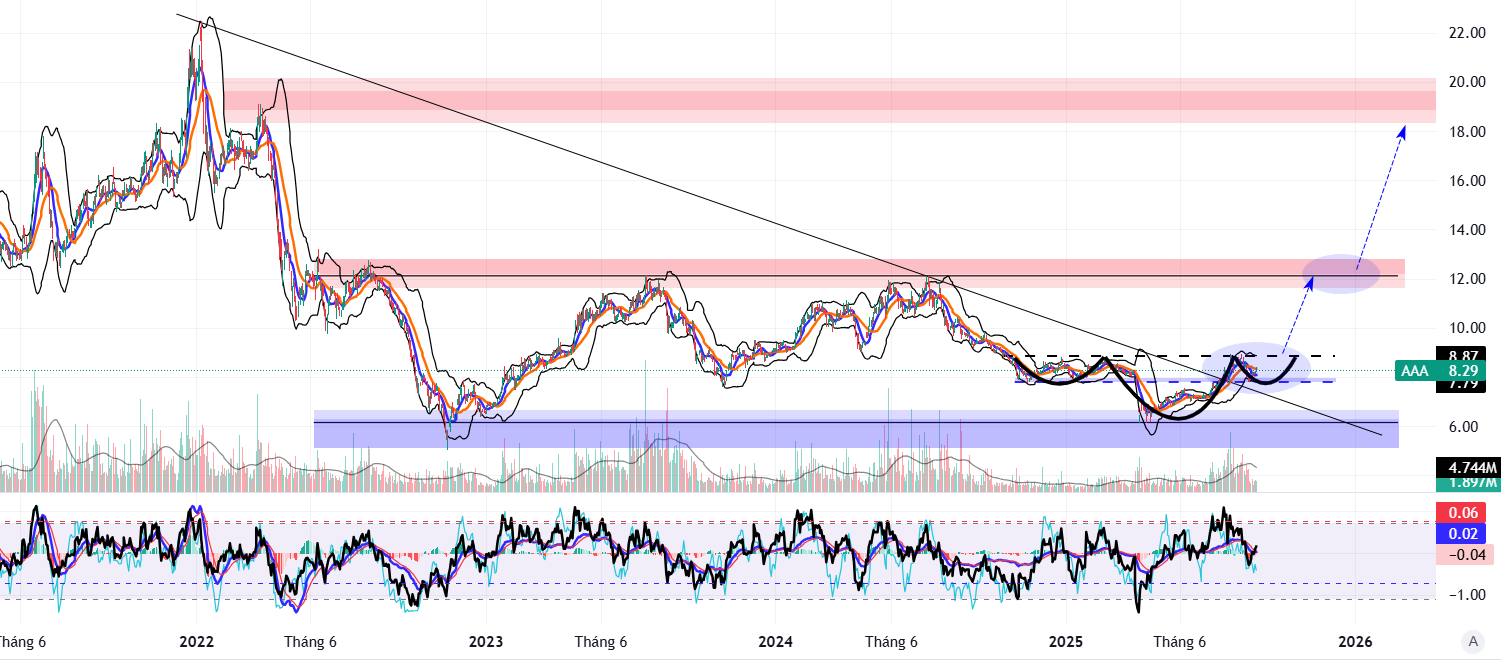Select the upper ellipse near 12.00
This screenshot has height=669, width=1501.
click(x=1342, y=274)
